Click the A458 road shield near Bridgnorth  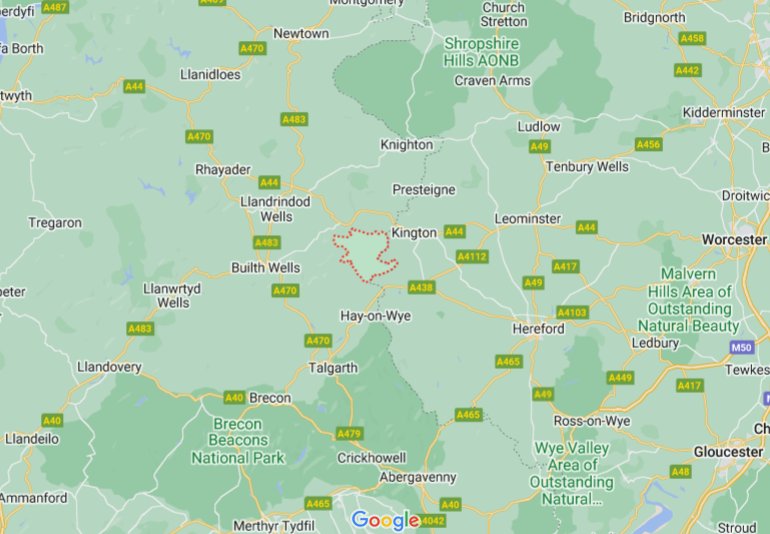pos(692,38)
